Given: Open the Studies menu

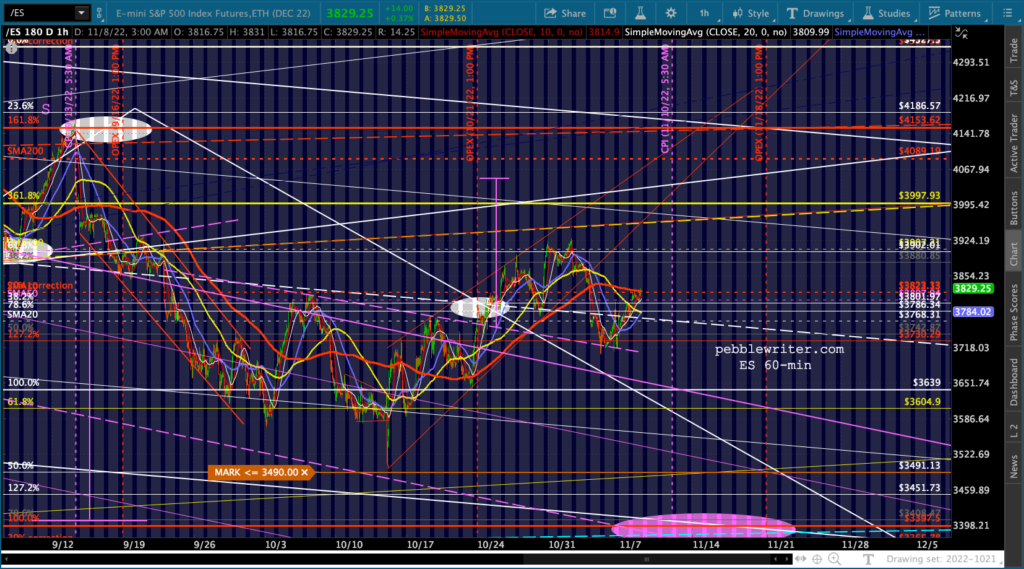Looking at the screenshot, I should pyautogui.click(x=886, y=13).
